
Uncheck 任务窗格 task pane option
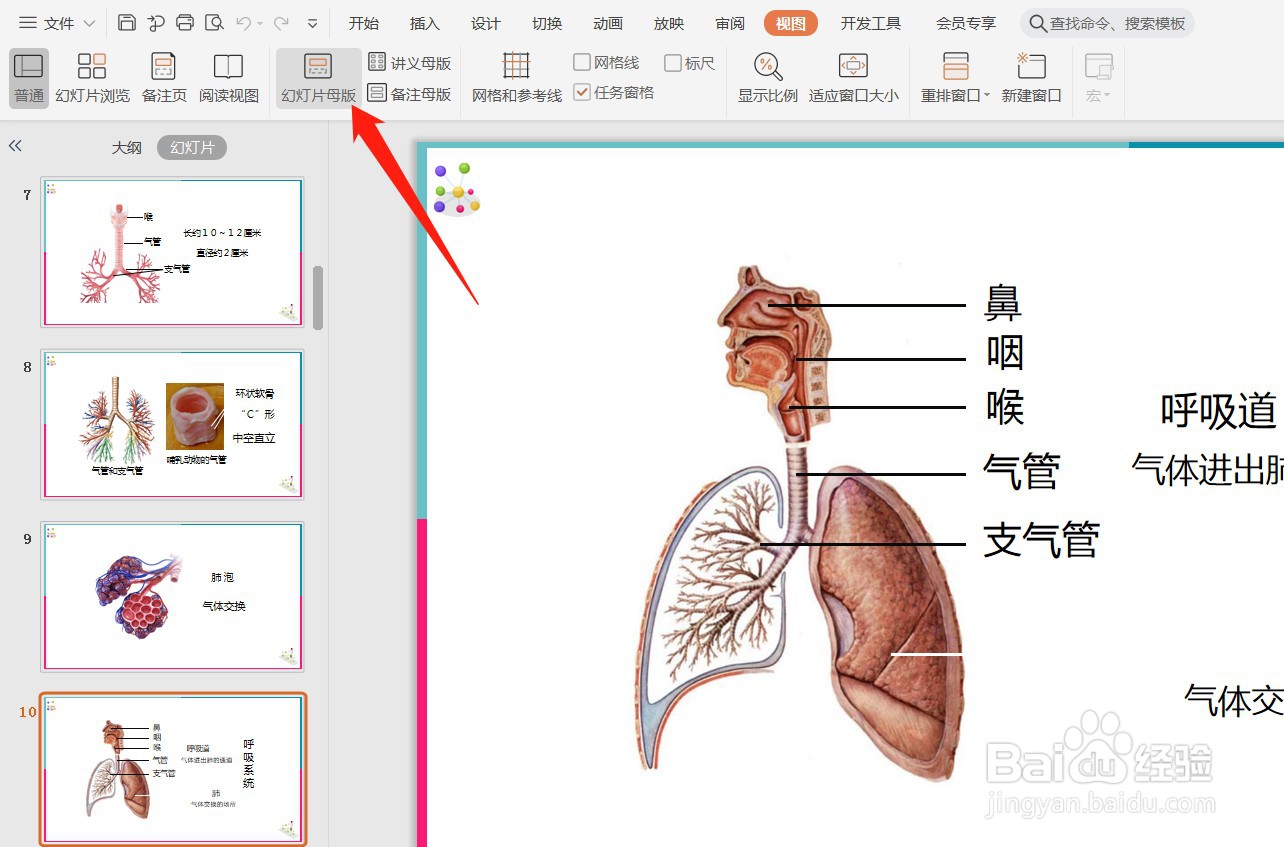point(582,91)
